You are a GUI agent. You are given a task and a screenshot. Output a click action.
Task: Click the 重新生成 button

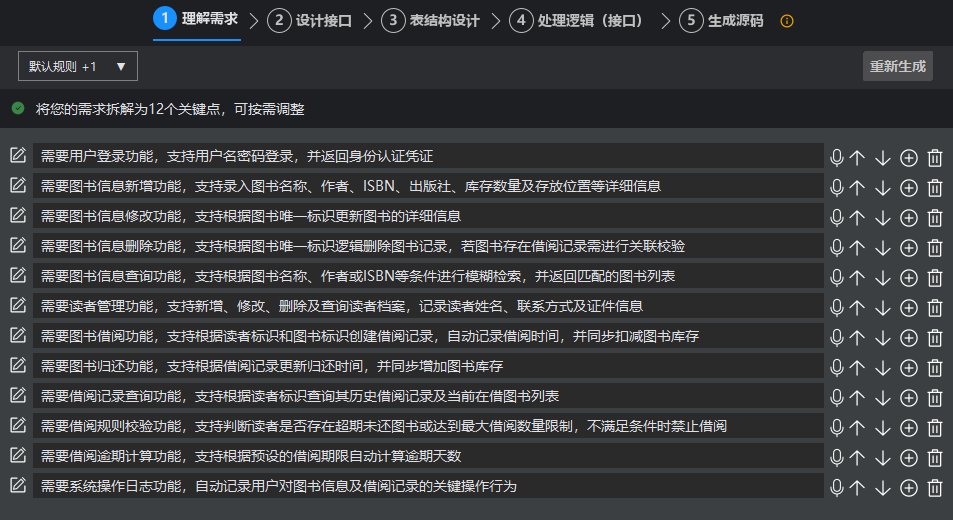pyautogui.click(x=898, y=66)
